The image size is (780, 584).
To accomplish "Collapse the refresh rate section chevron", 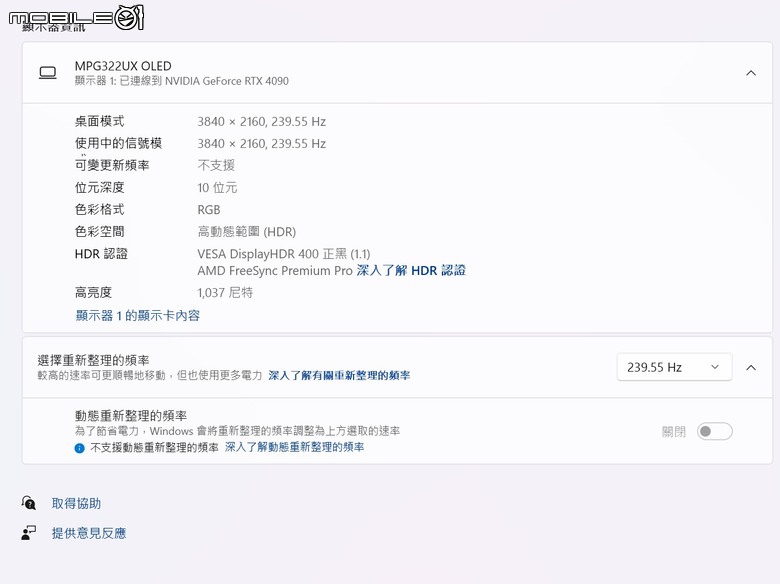I will (751, 368).
